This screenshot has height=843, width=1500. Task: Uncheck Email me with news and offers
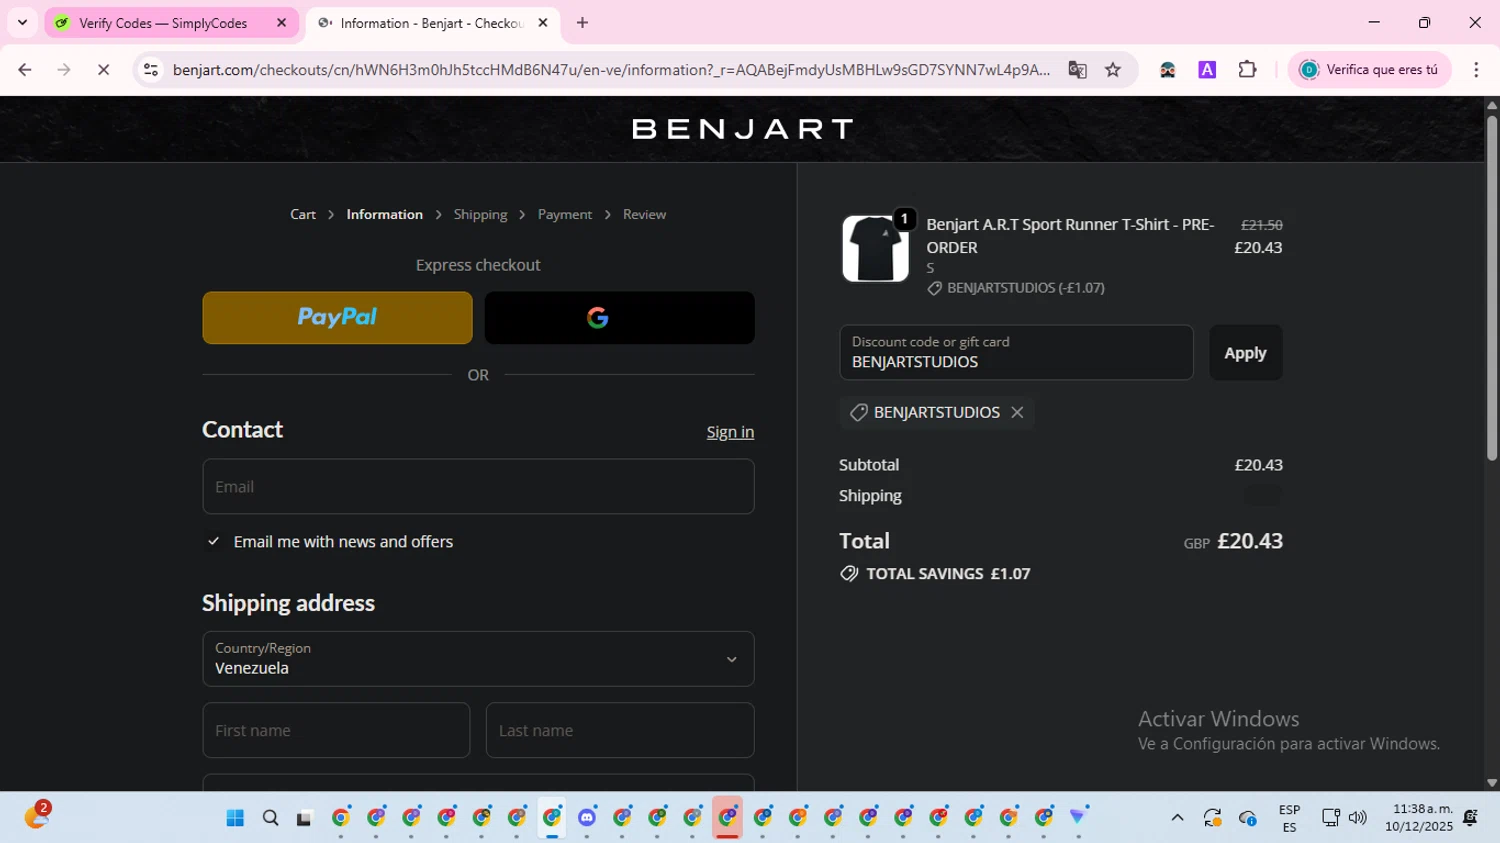pyautogui.click(x=213, y=541)
